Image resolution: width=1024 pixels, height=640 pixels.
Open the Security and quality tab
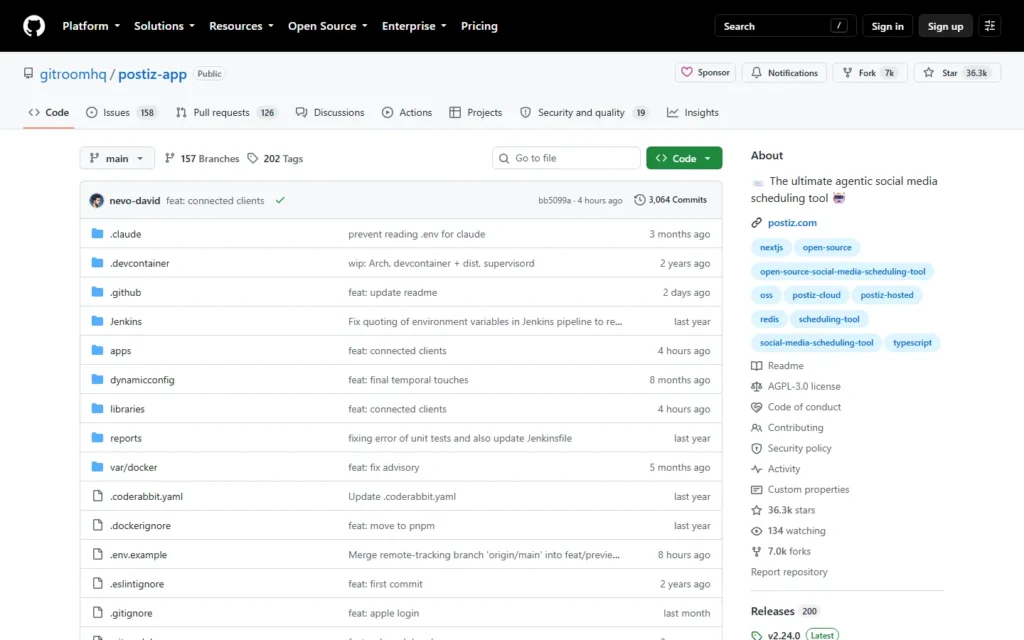[x=584, y=112]
